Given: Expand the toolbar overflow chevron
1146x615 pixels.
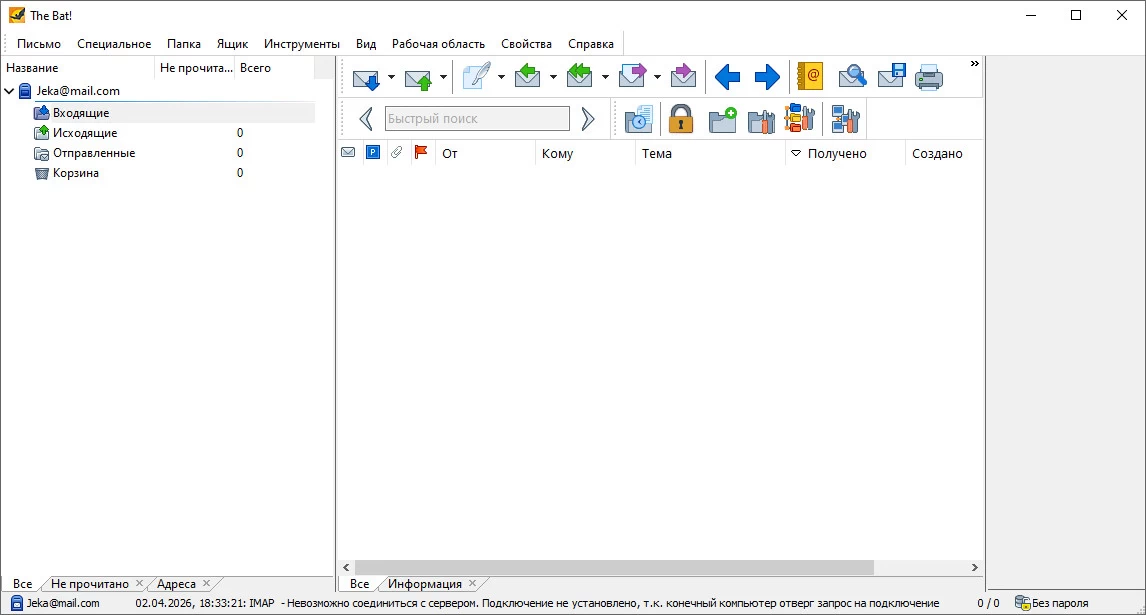Looking at the screenshot, I should (974, 64).
